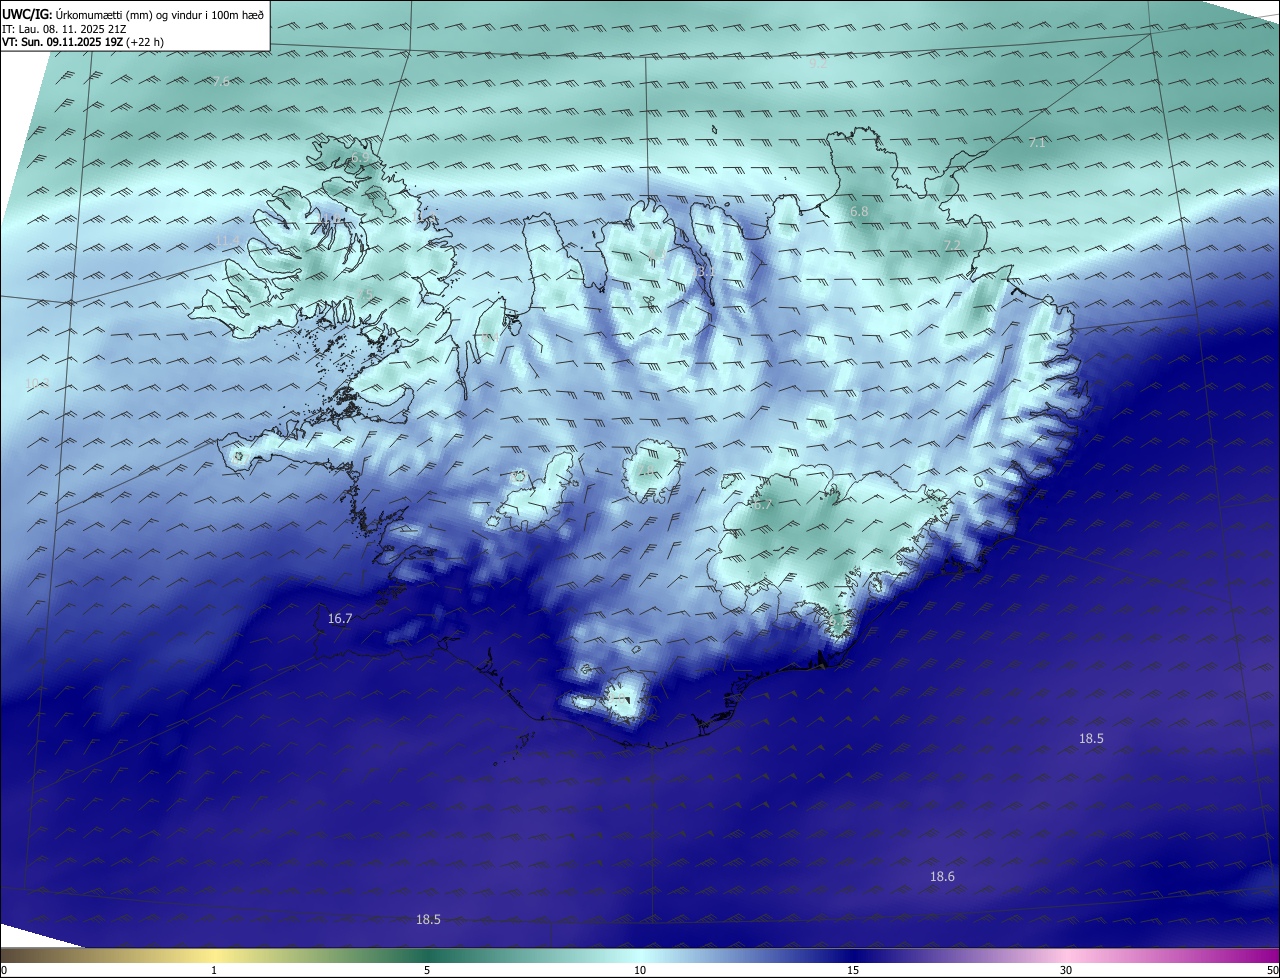Select the 7.6 value in the northwest
The height and width of the screenshot is (978, 1280).
pos(221,81)
